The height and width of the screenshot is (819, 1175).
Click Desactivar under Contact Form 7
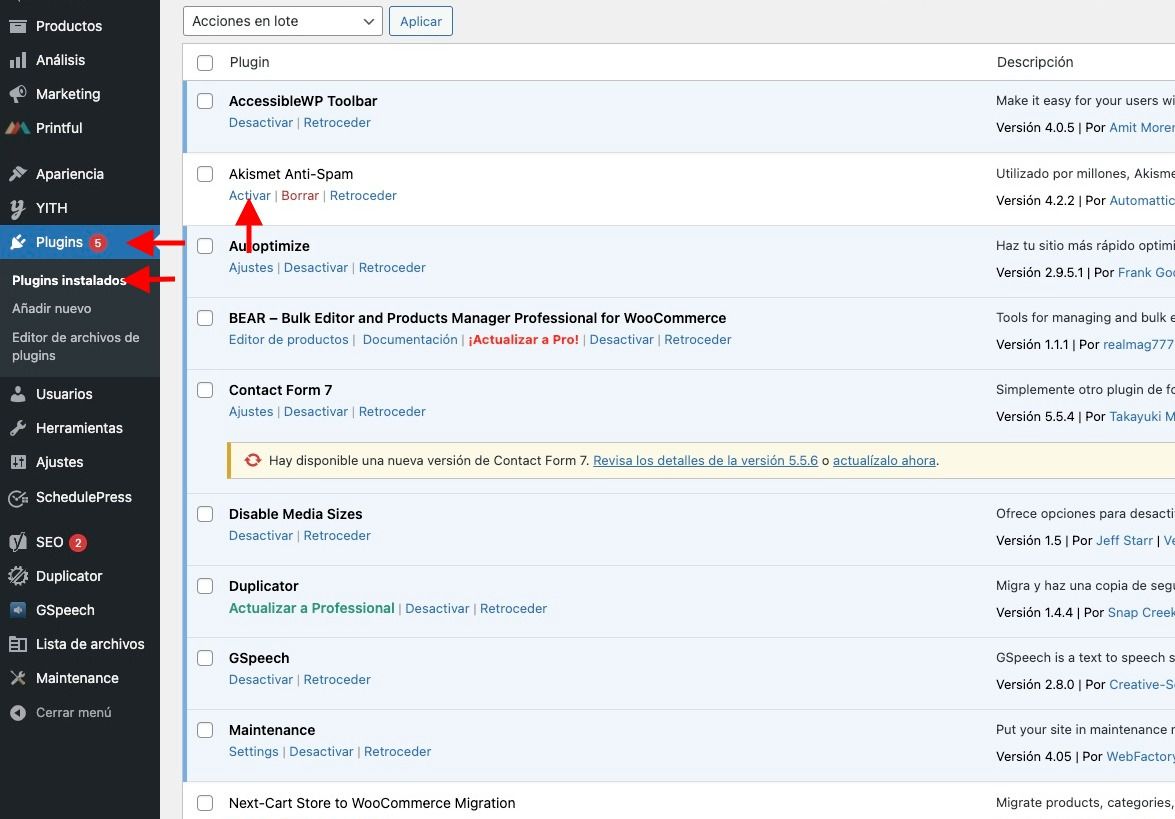tap(315, 411)
